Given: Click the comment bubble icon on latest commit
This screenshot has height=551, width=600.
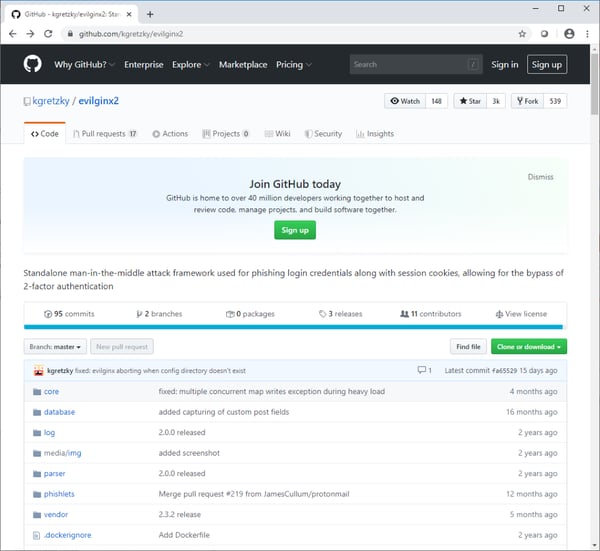Looking at the screenshot, I should (422, 370).
